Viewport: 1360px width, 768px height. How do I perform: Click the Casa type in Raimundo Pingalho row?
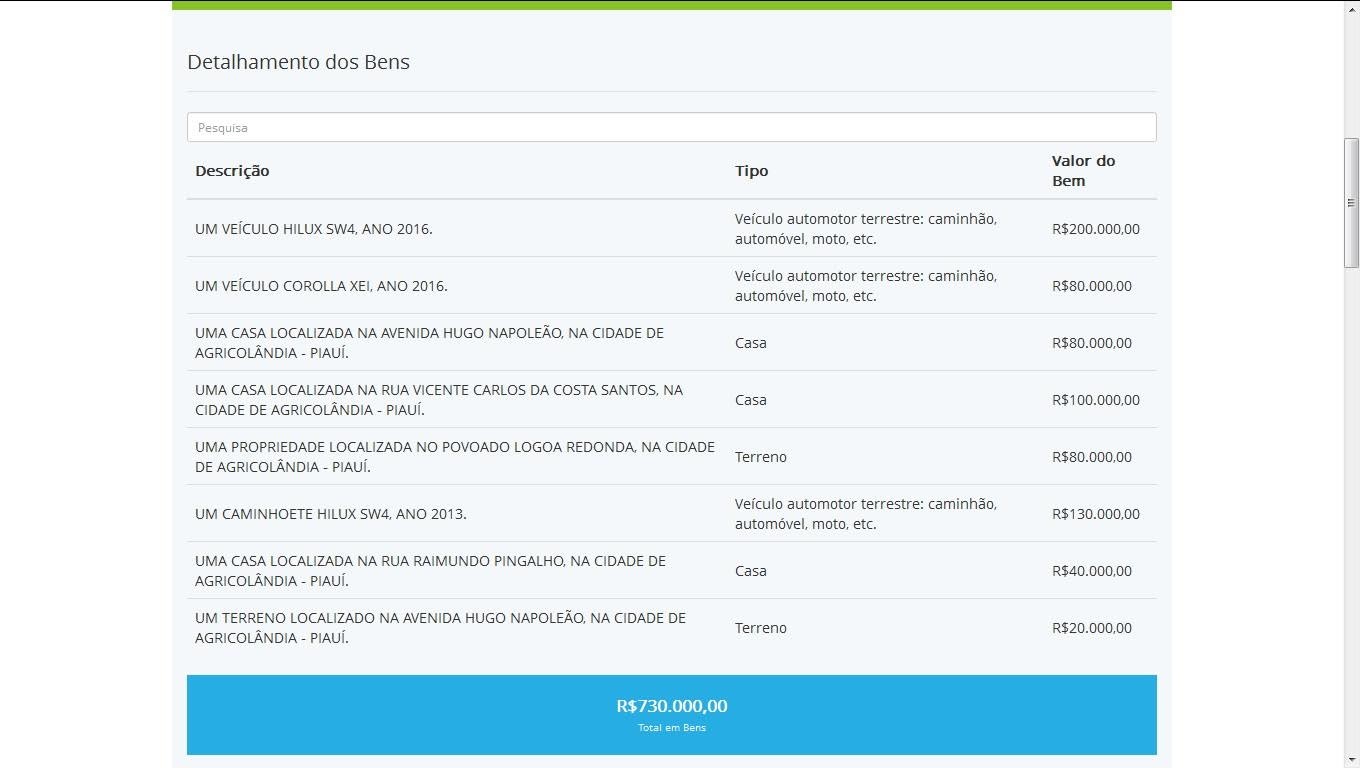(751, 571)
